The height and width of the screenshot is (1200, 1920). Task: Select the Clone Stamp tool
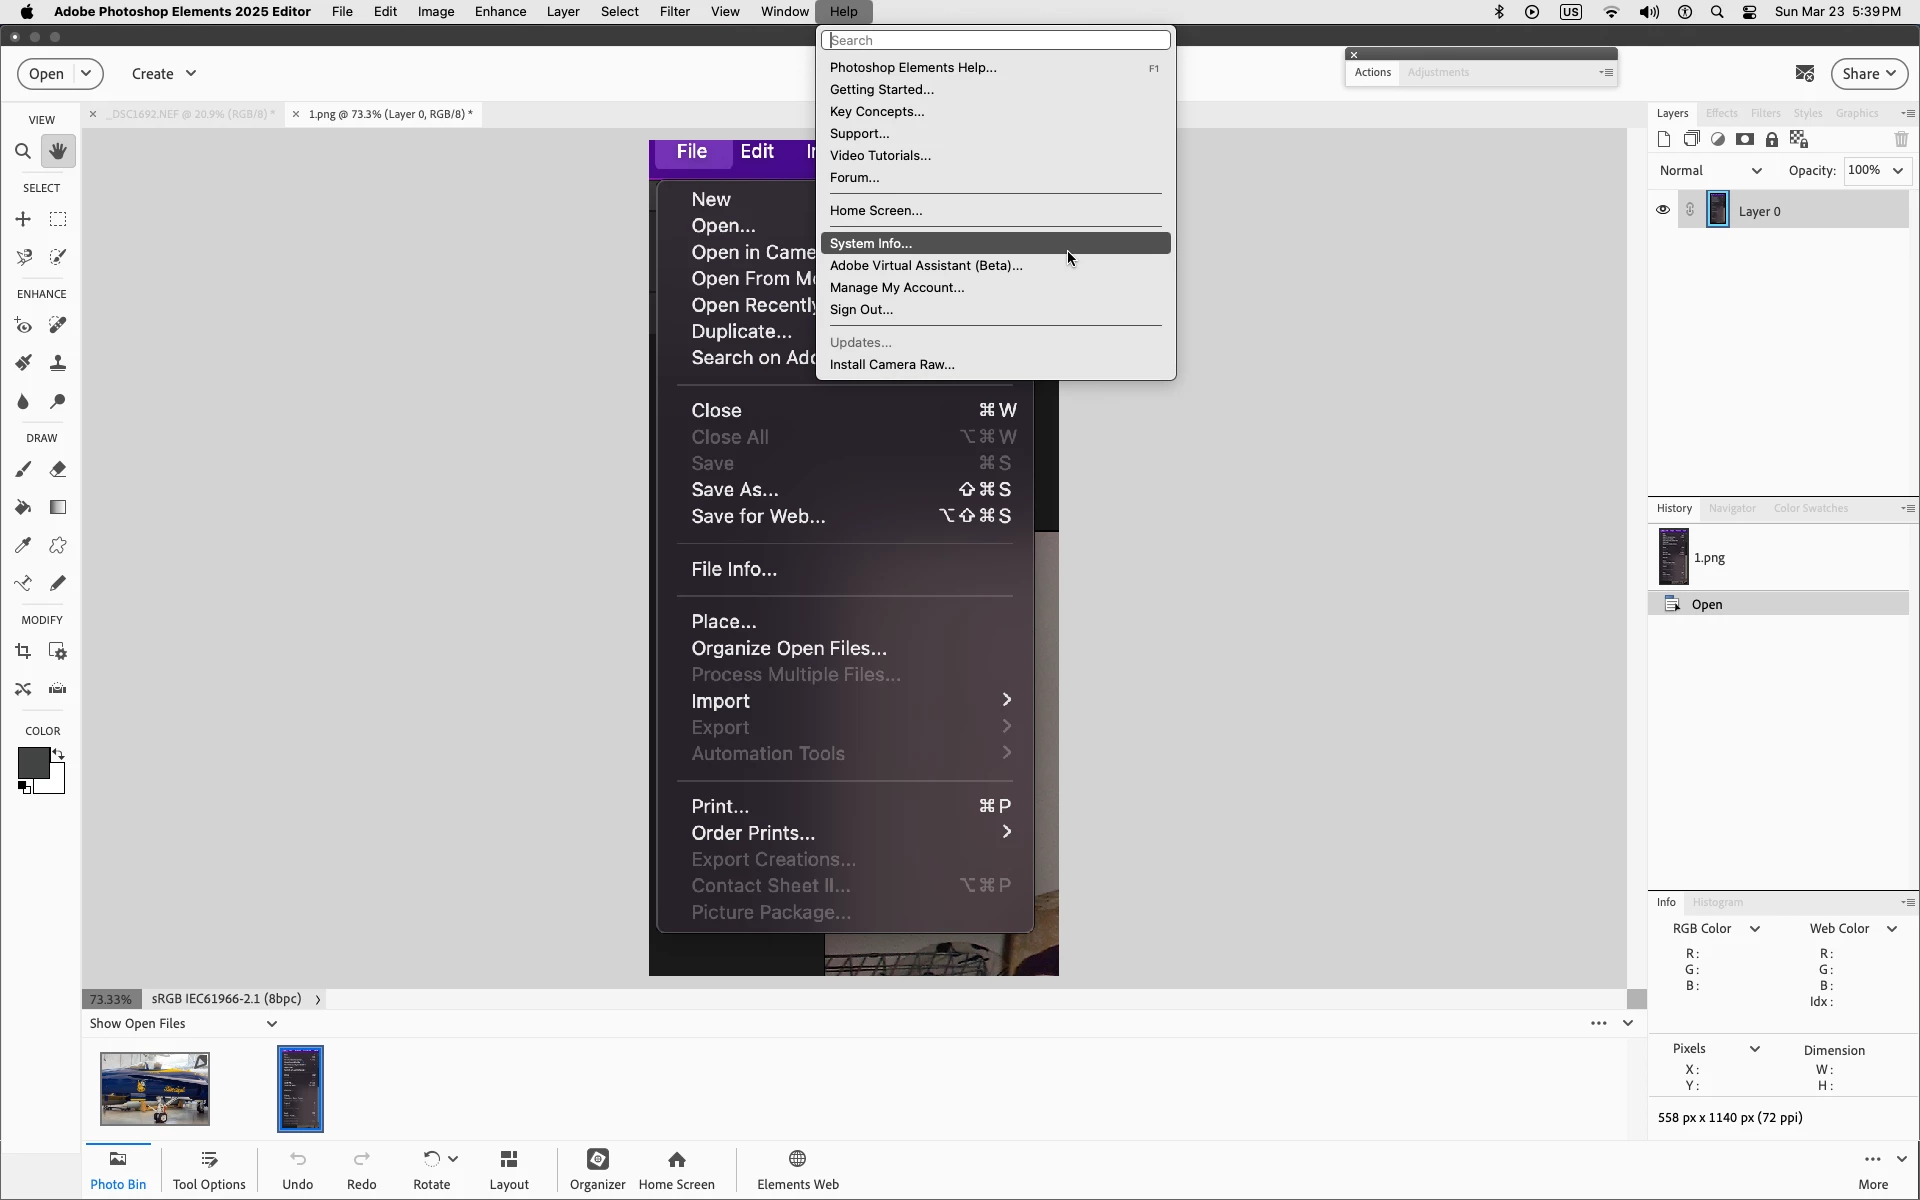point(58,363)
